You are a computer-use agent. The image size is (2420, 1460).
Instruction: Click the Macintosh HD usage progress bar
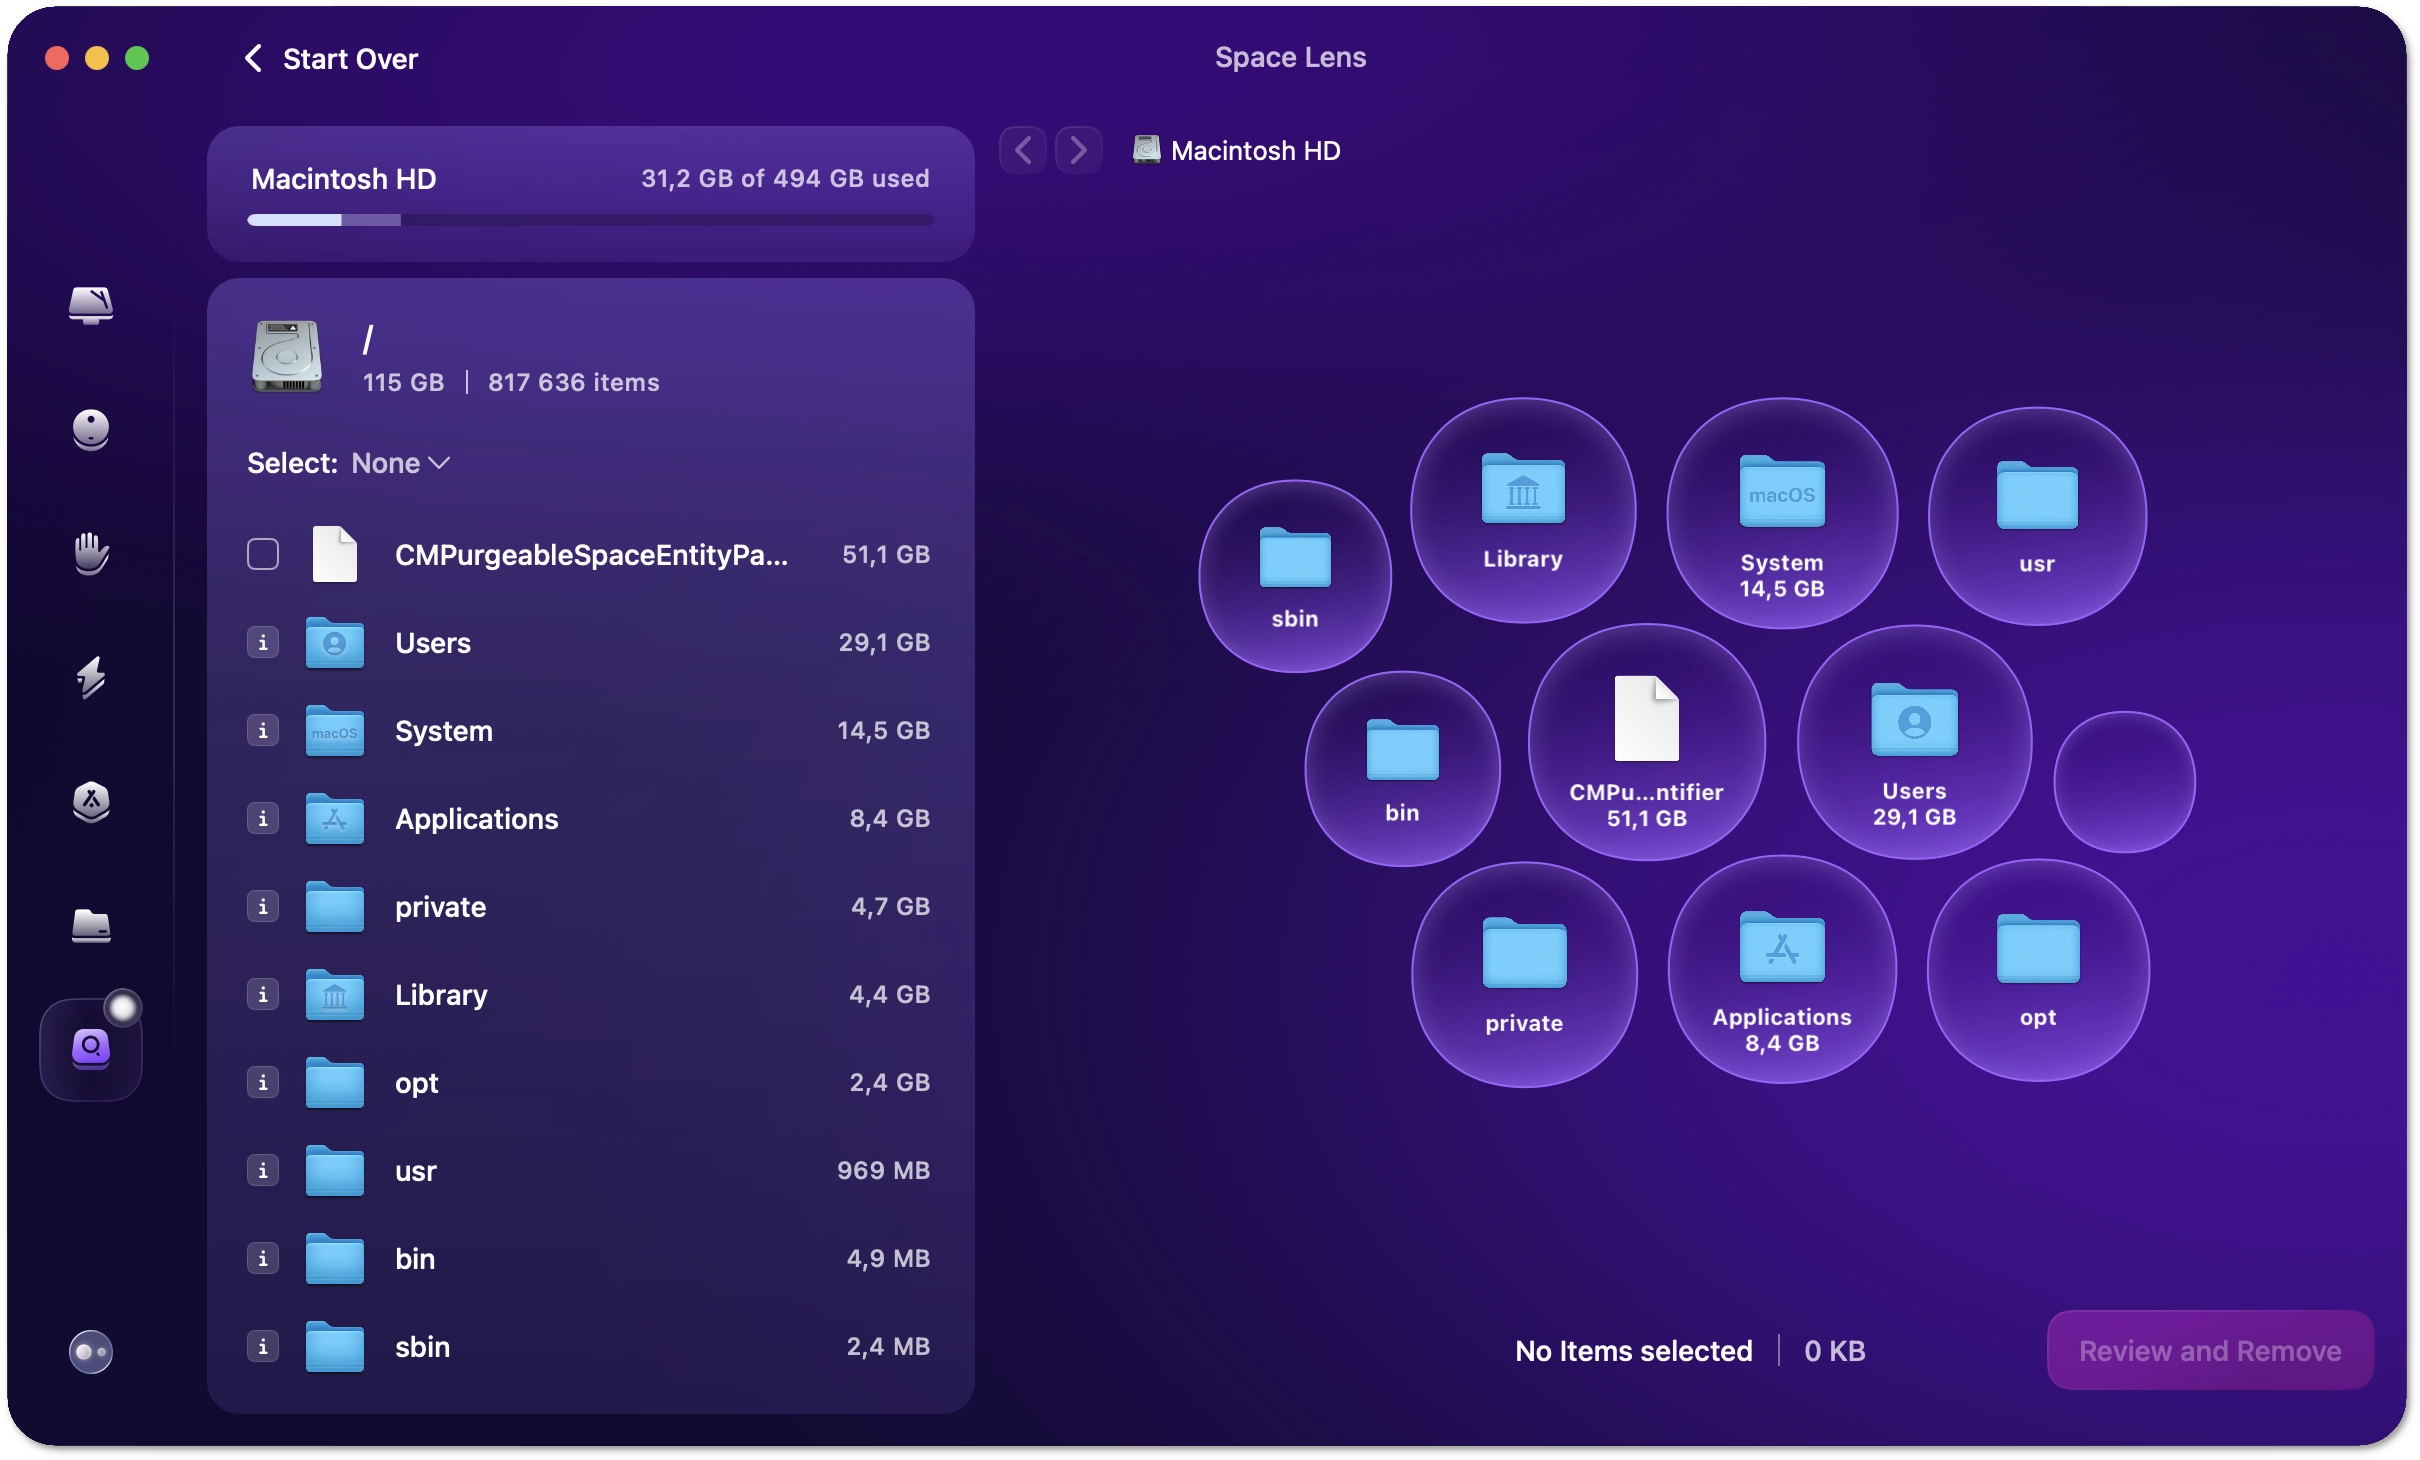pyautogui.click(x=590, y=220)
